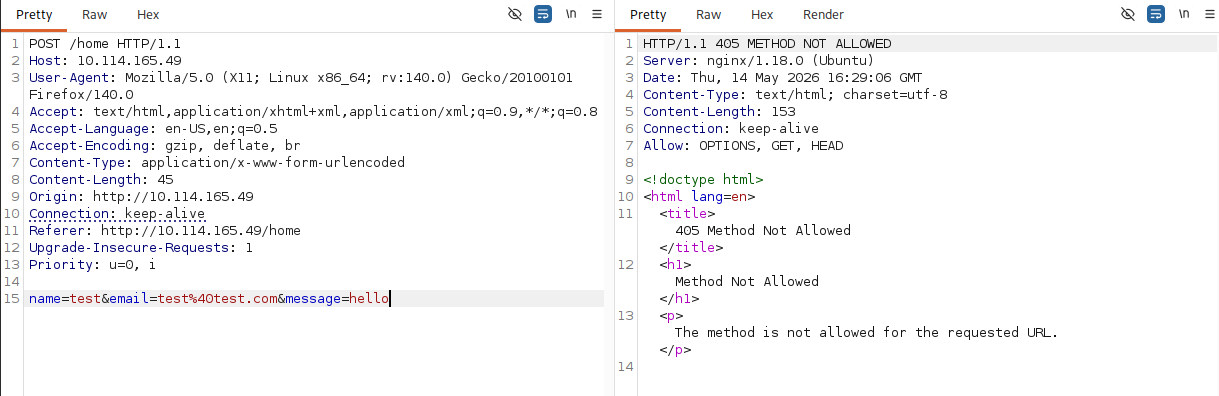Image resolution: width=1219 pixels, height=396 pixels.
Task: Click the crossed-out eye icon in response pane
Action: click(x=1128, y=14)
